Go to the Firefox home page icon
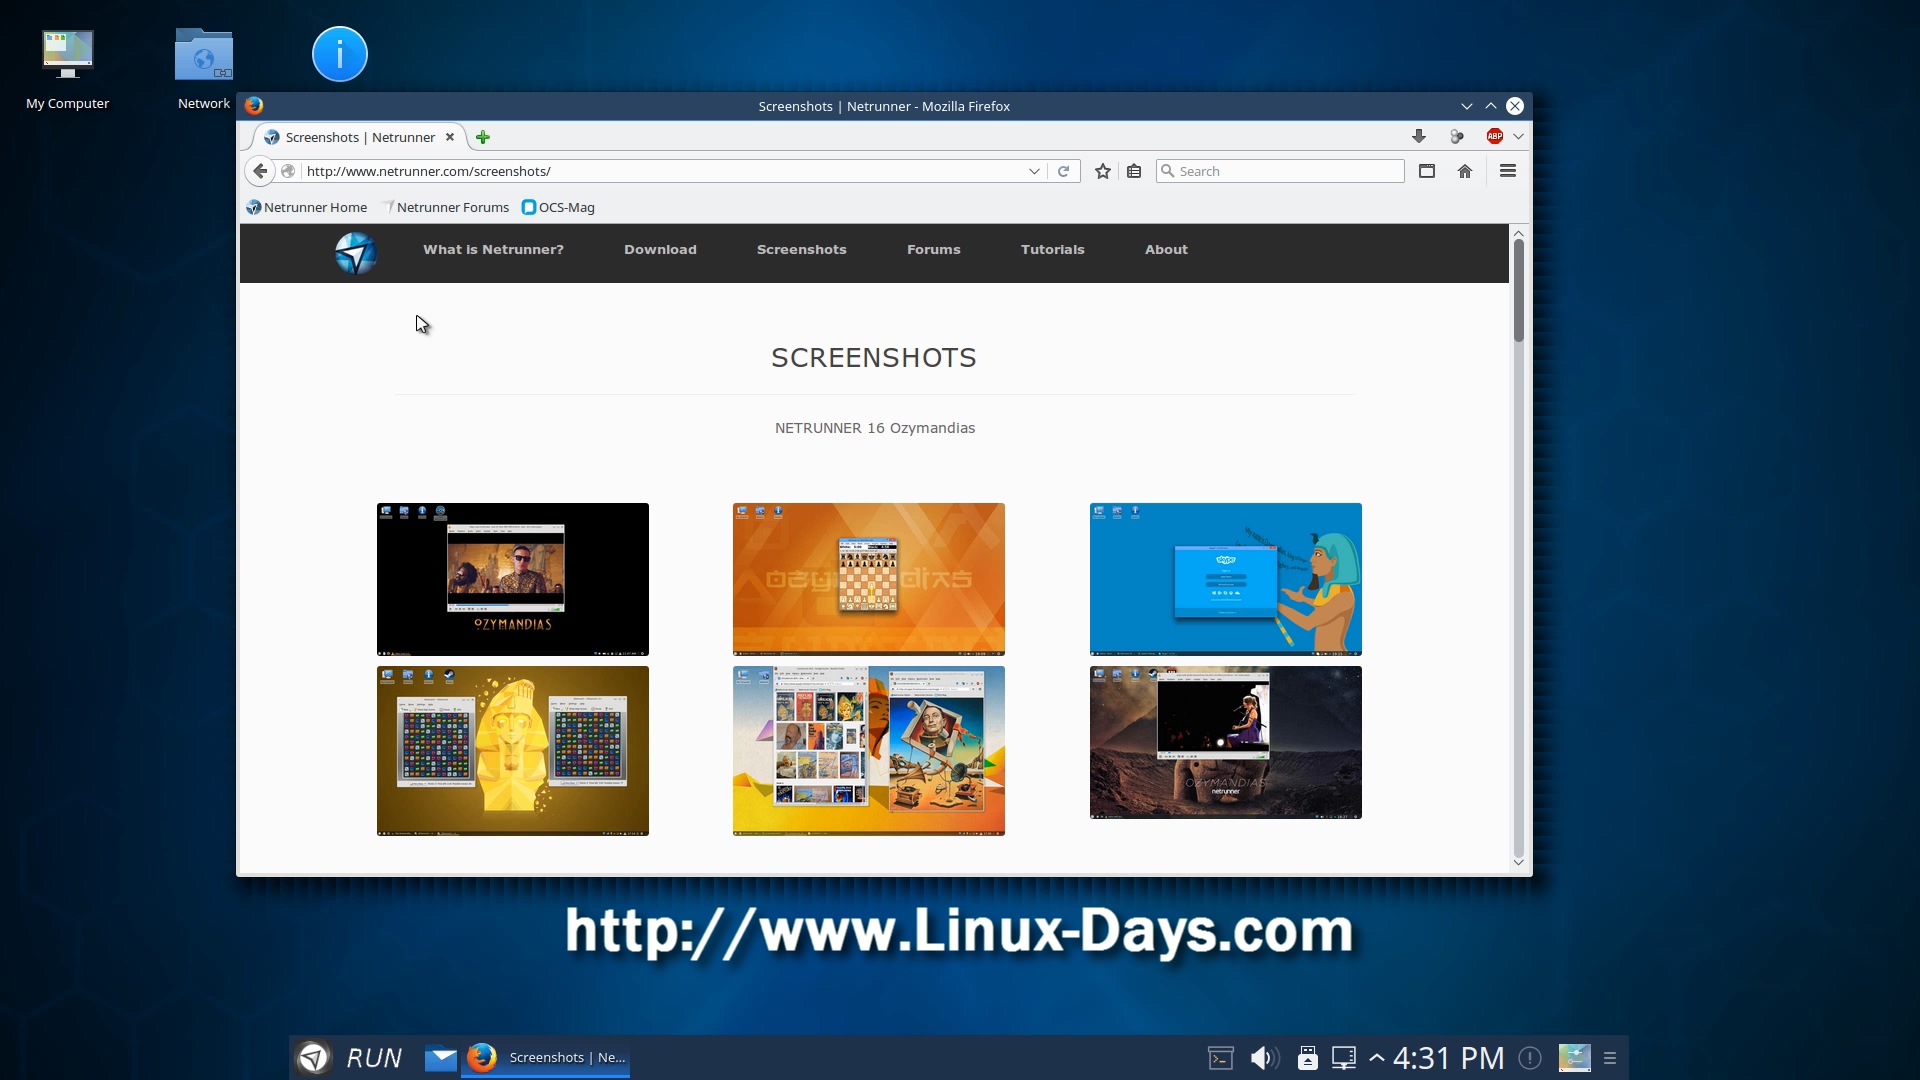The image size is (1920, 1080). (1465, 171)
